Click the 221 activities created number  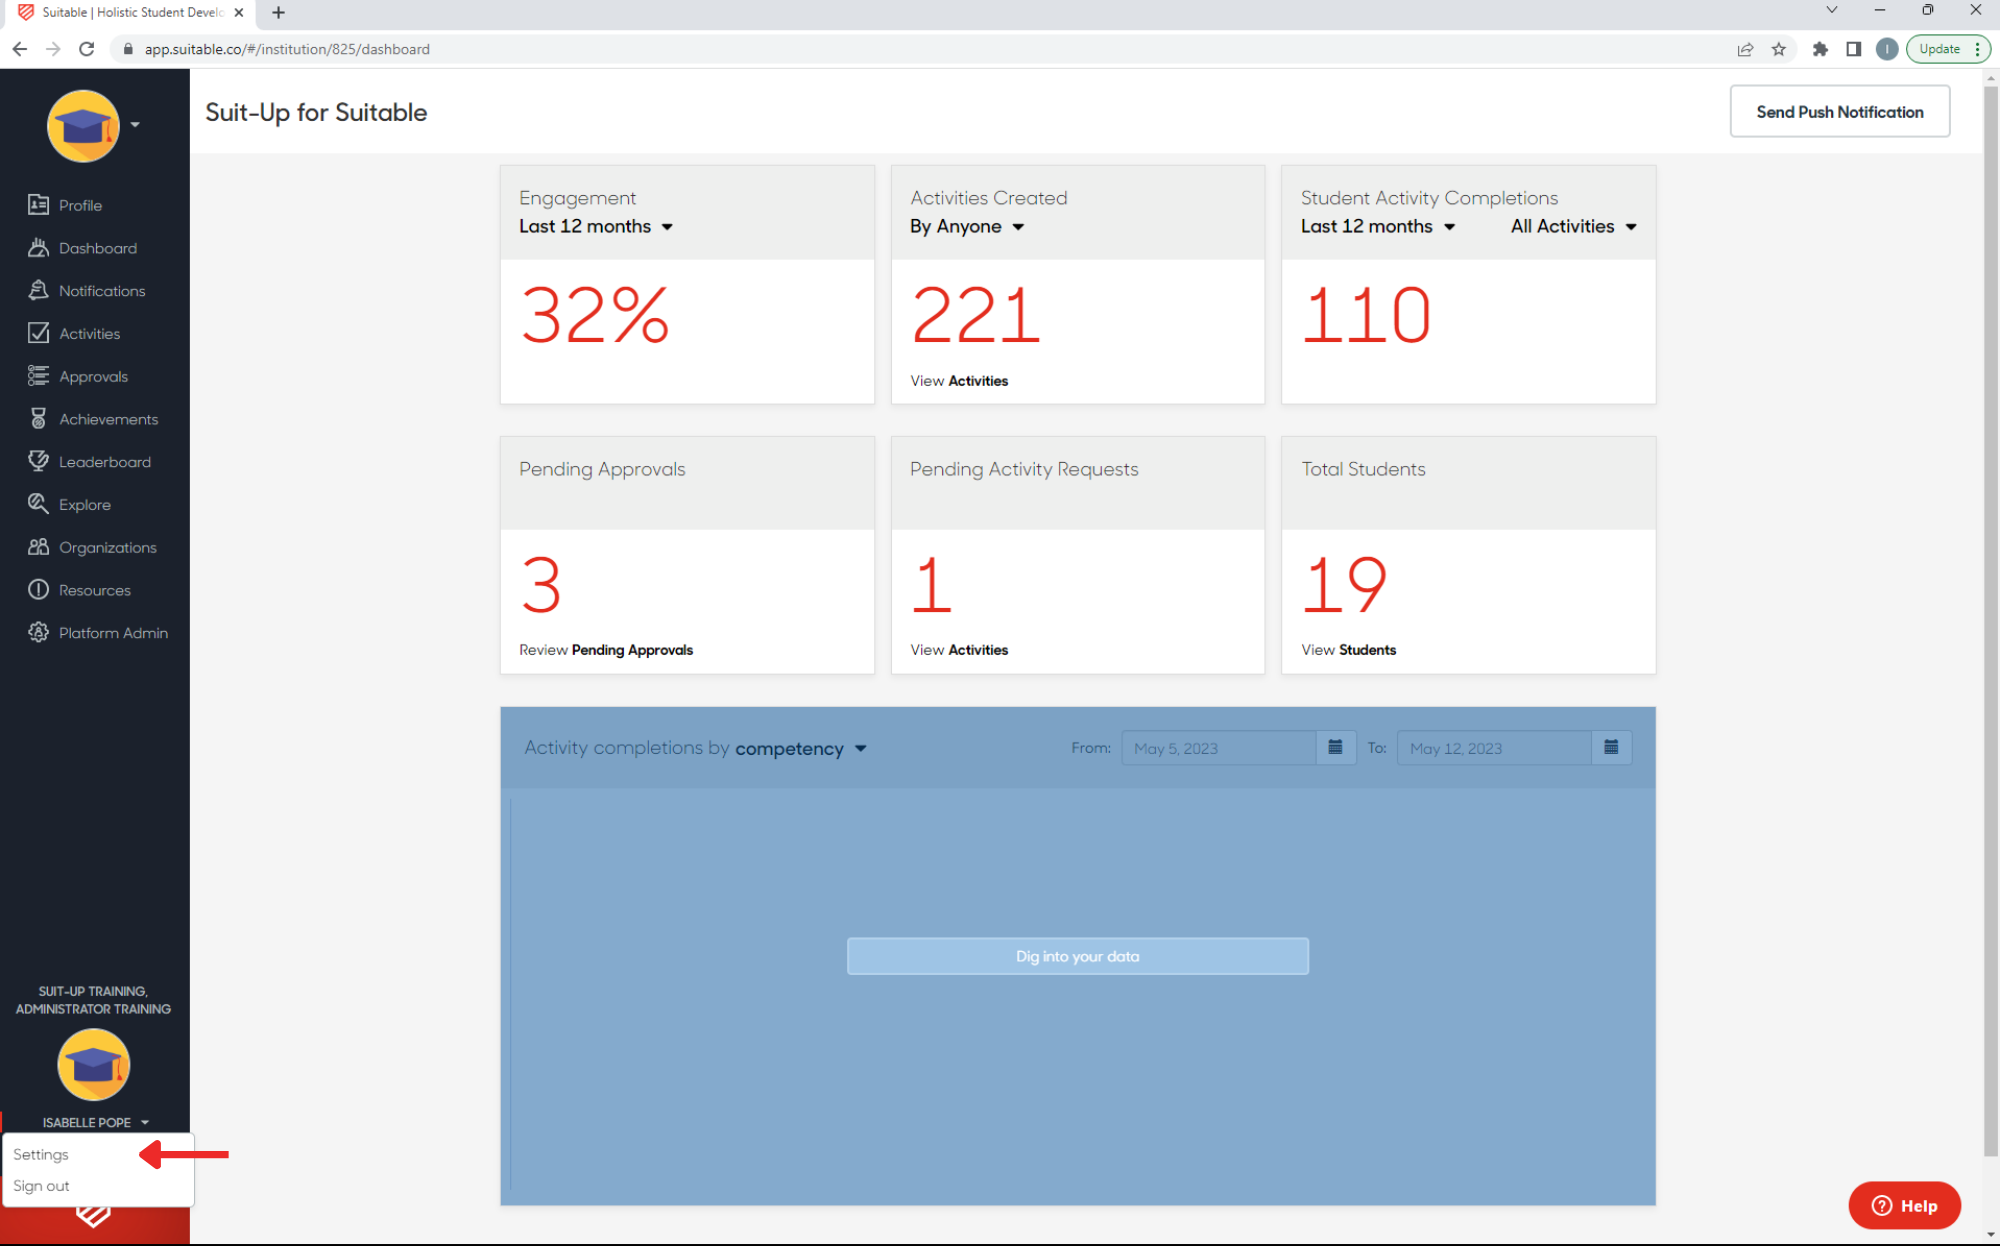[x=975, y=315]
